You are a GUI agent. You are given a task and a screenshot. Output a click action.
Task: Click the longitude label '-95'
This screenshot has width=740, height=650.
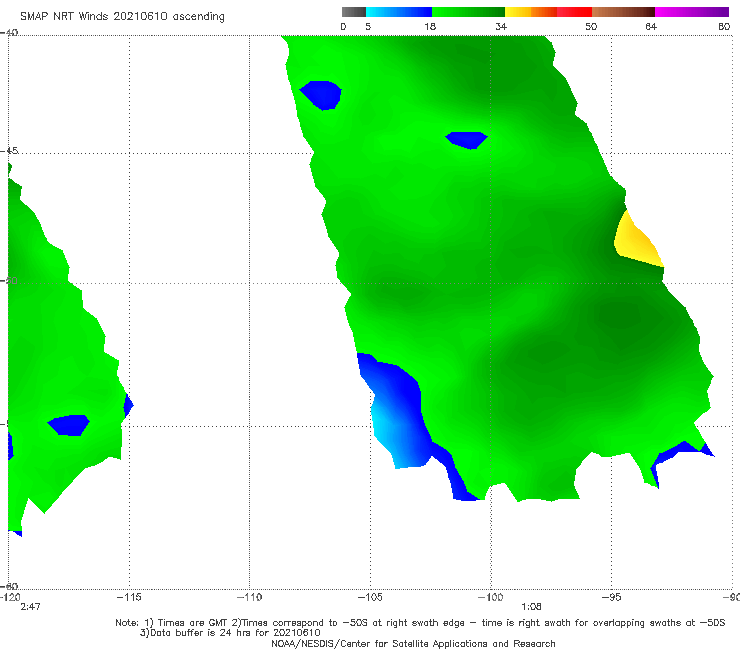[x=612, y=597]
